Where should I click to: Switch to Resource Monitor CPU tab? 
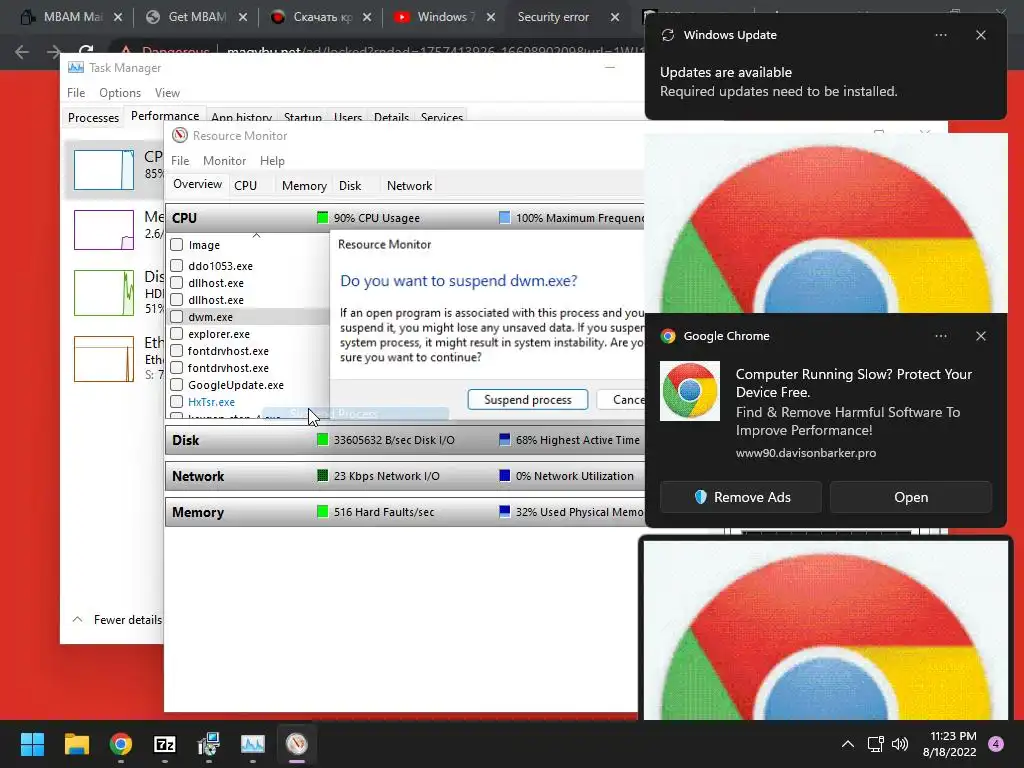[246, 185]
